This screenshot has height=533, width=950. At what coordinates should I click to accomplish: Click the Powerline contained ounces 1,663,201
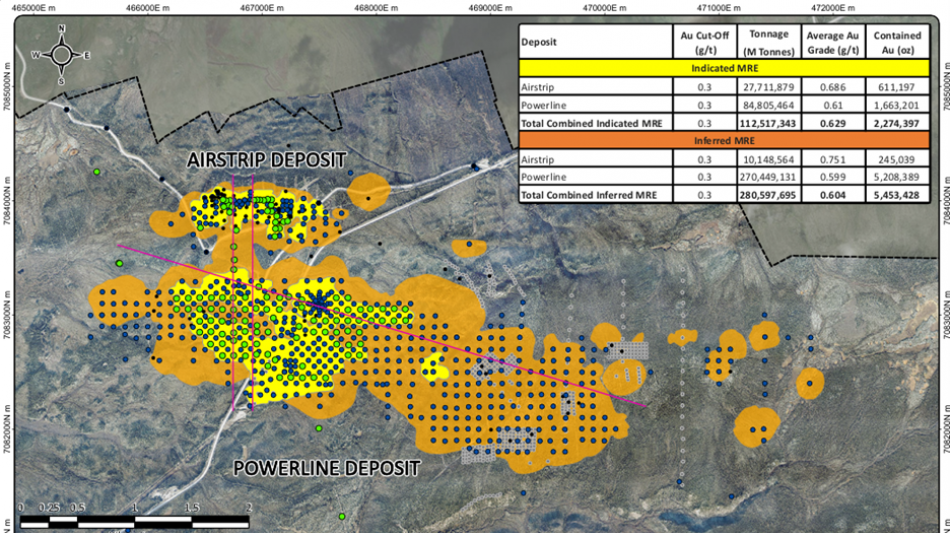(x=897, y=105)
